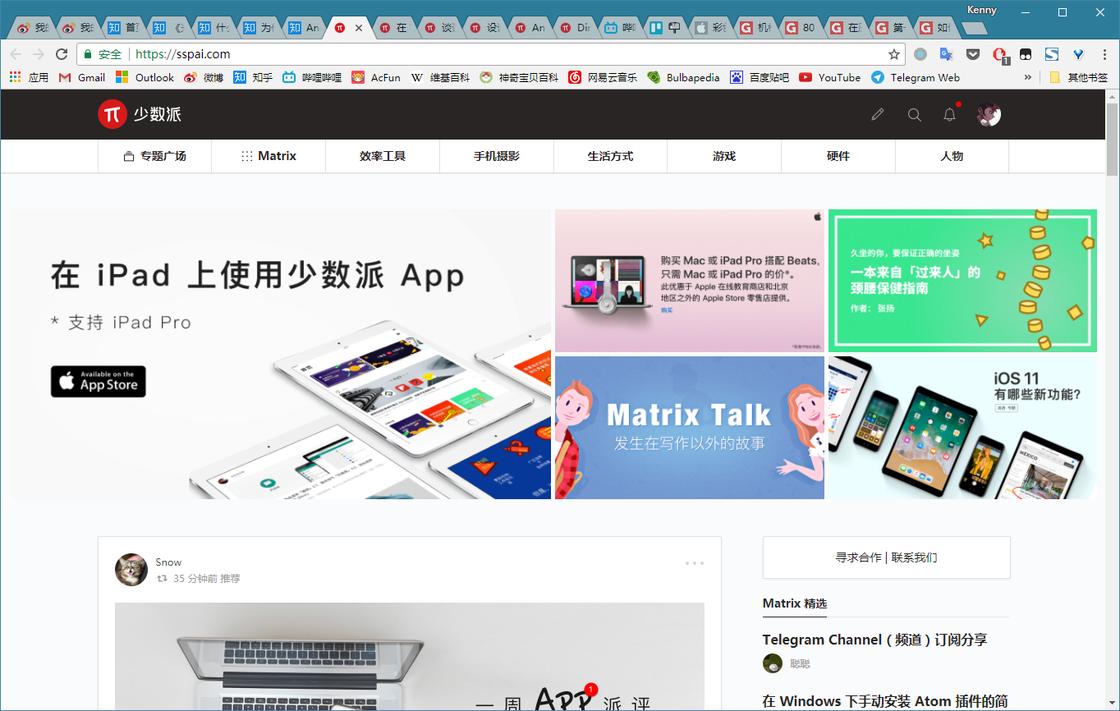Open the red extension icon with badge 1
Viewport: 1120px width, 711px height.
(x=1000, y=55)
